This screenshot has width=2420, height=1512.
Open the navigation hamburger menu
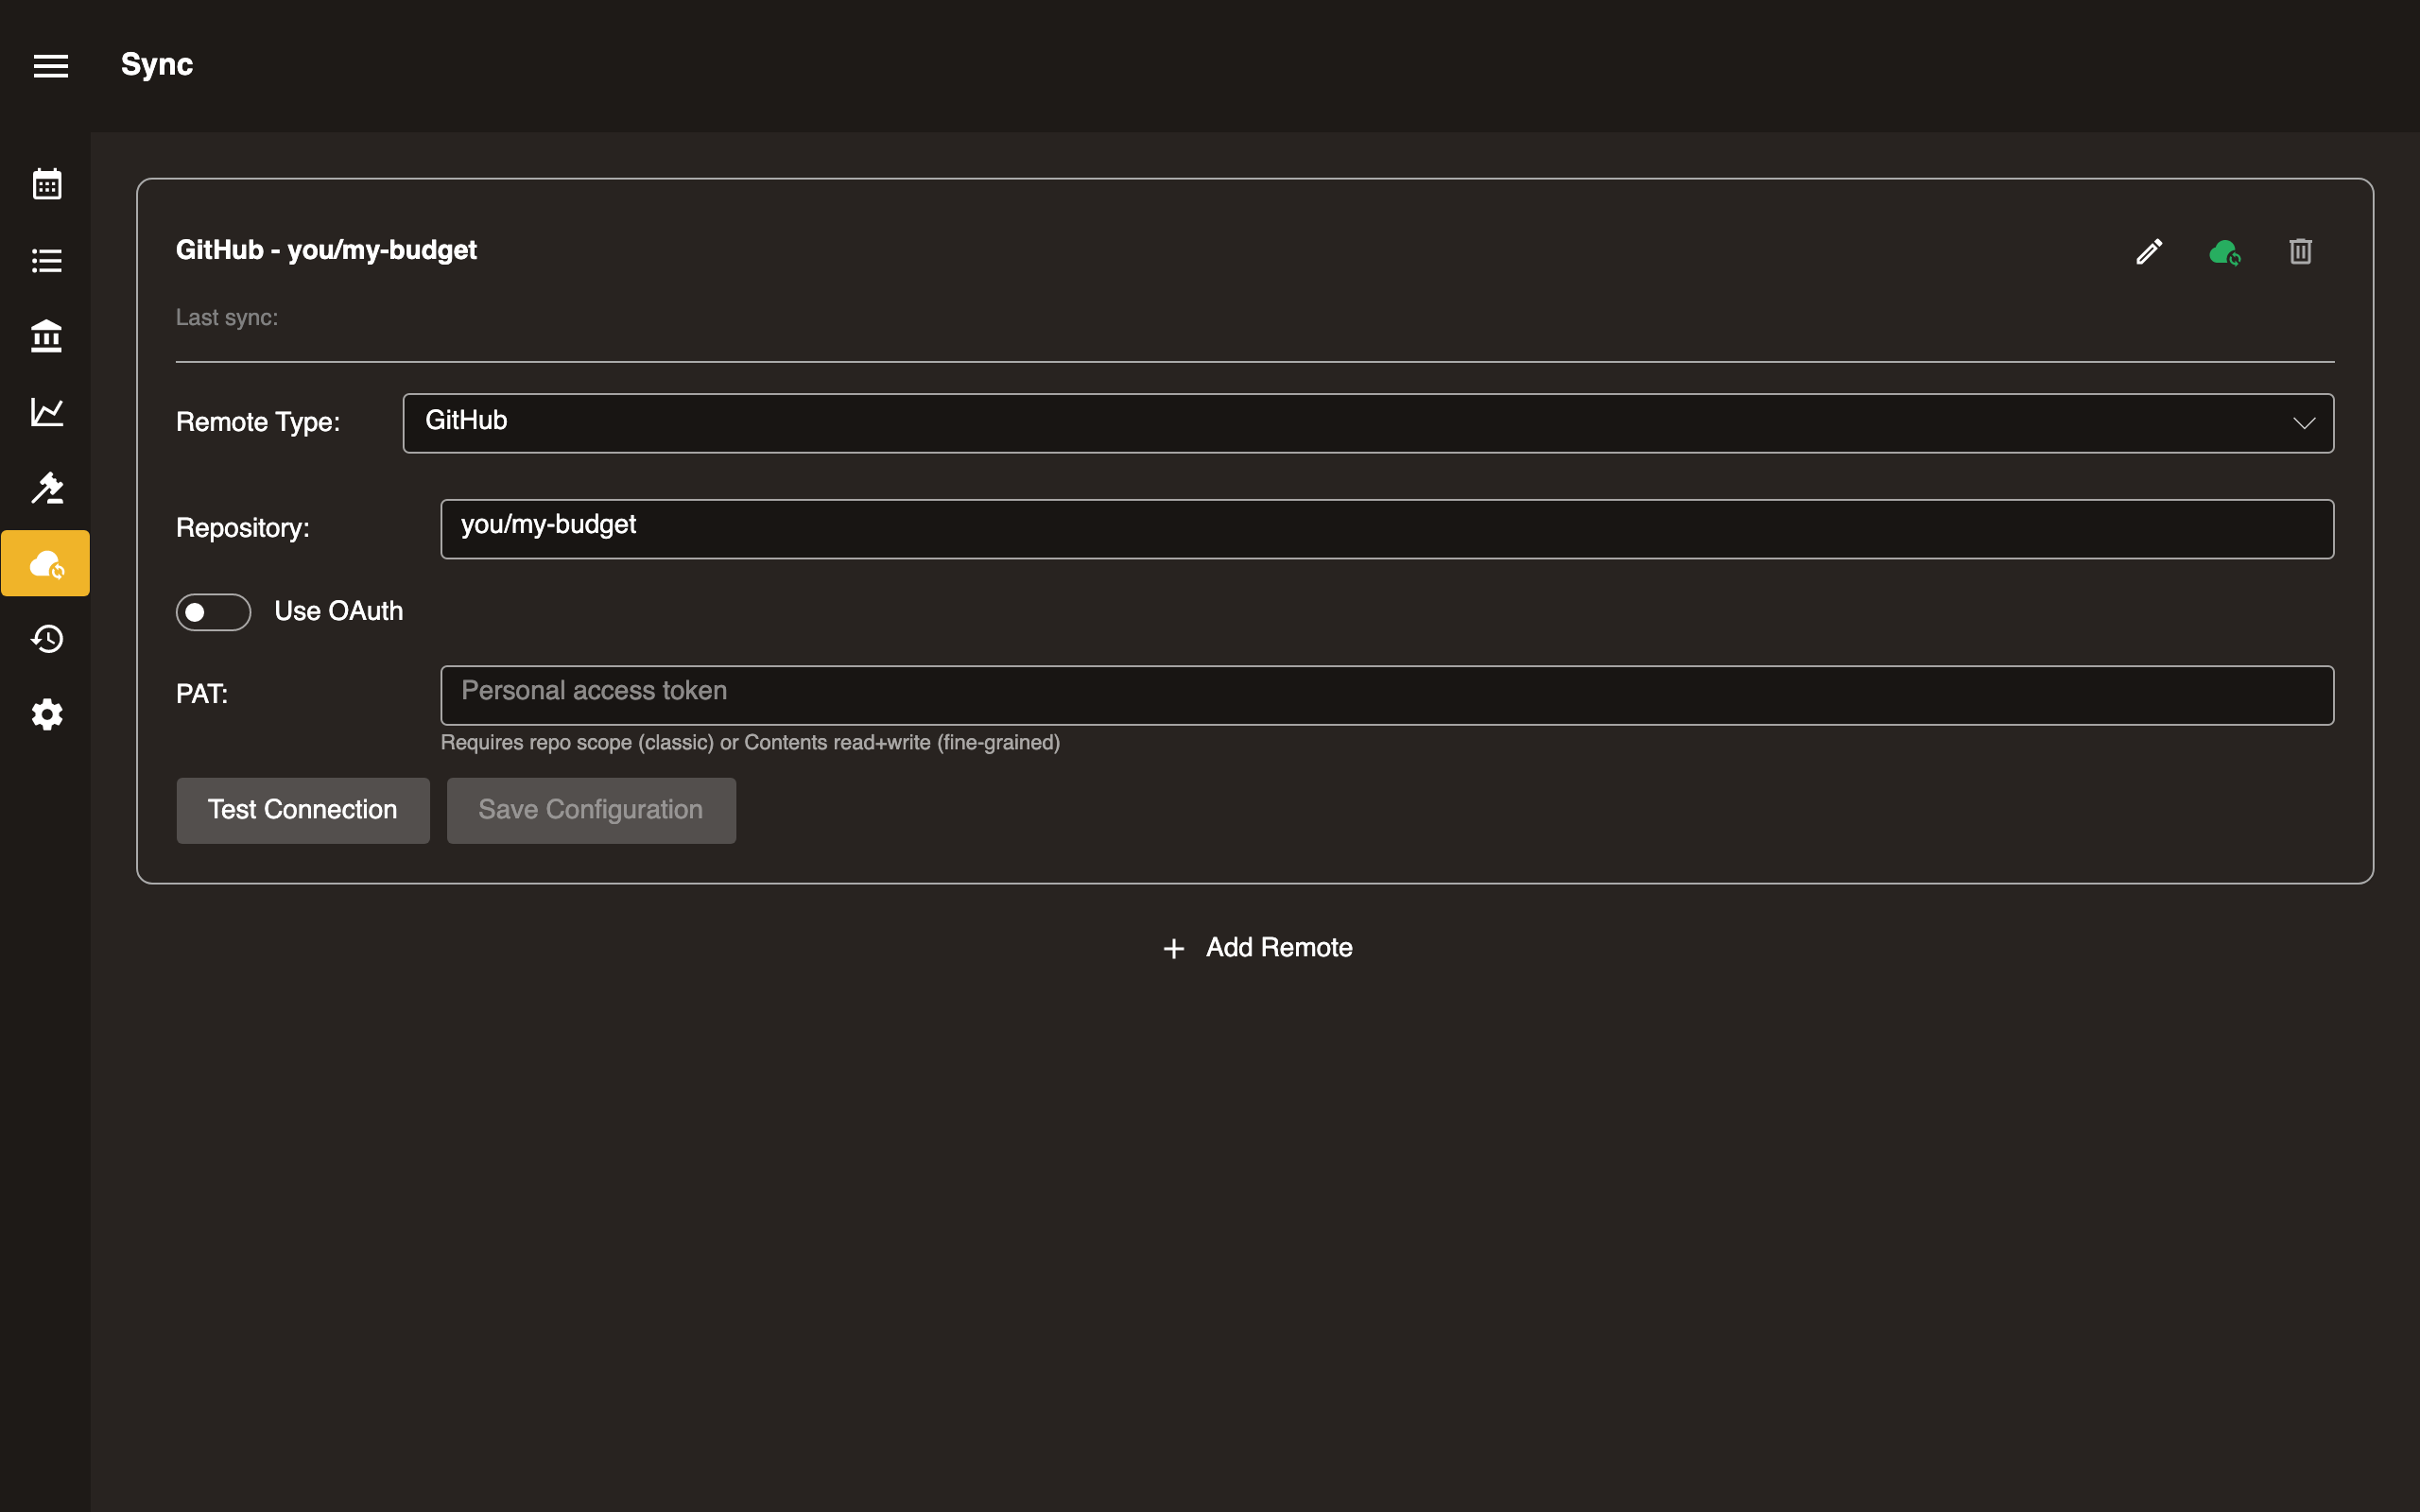[x=50, y=65]
